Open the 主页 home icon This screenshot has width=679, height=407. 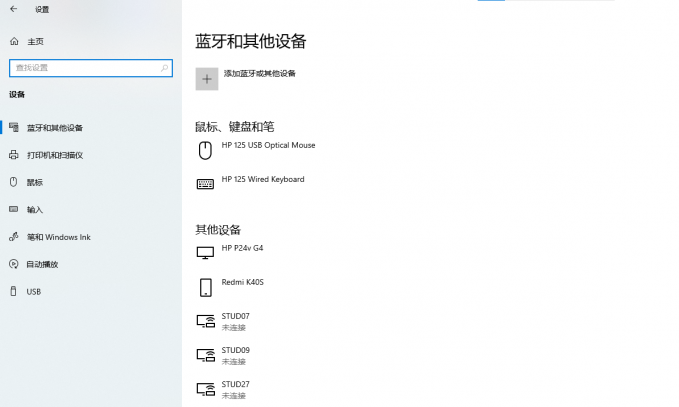(x=14, y=41)
